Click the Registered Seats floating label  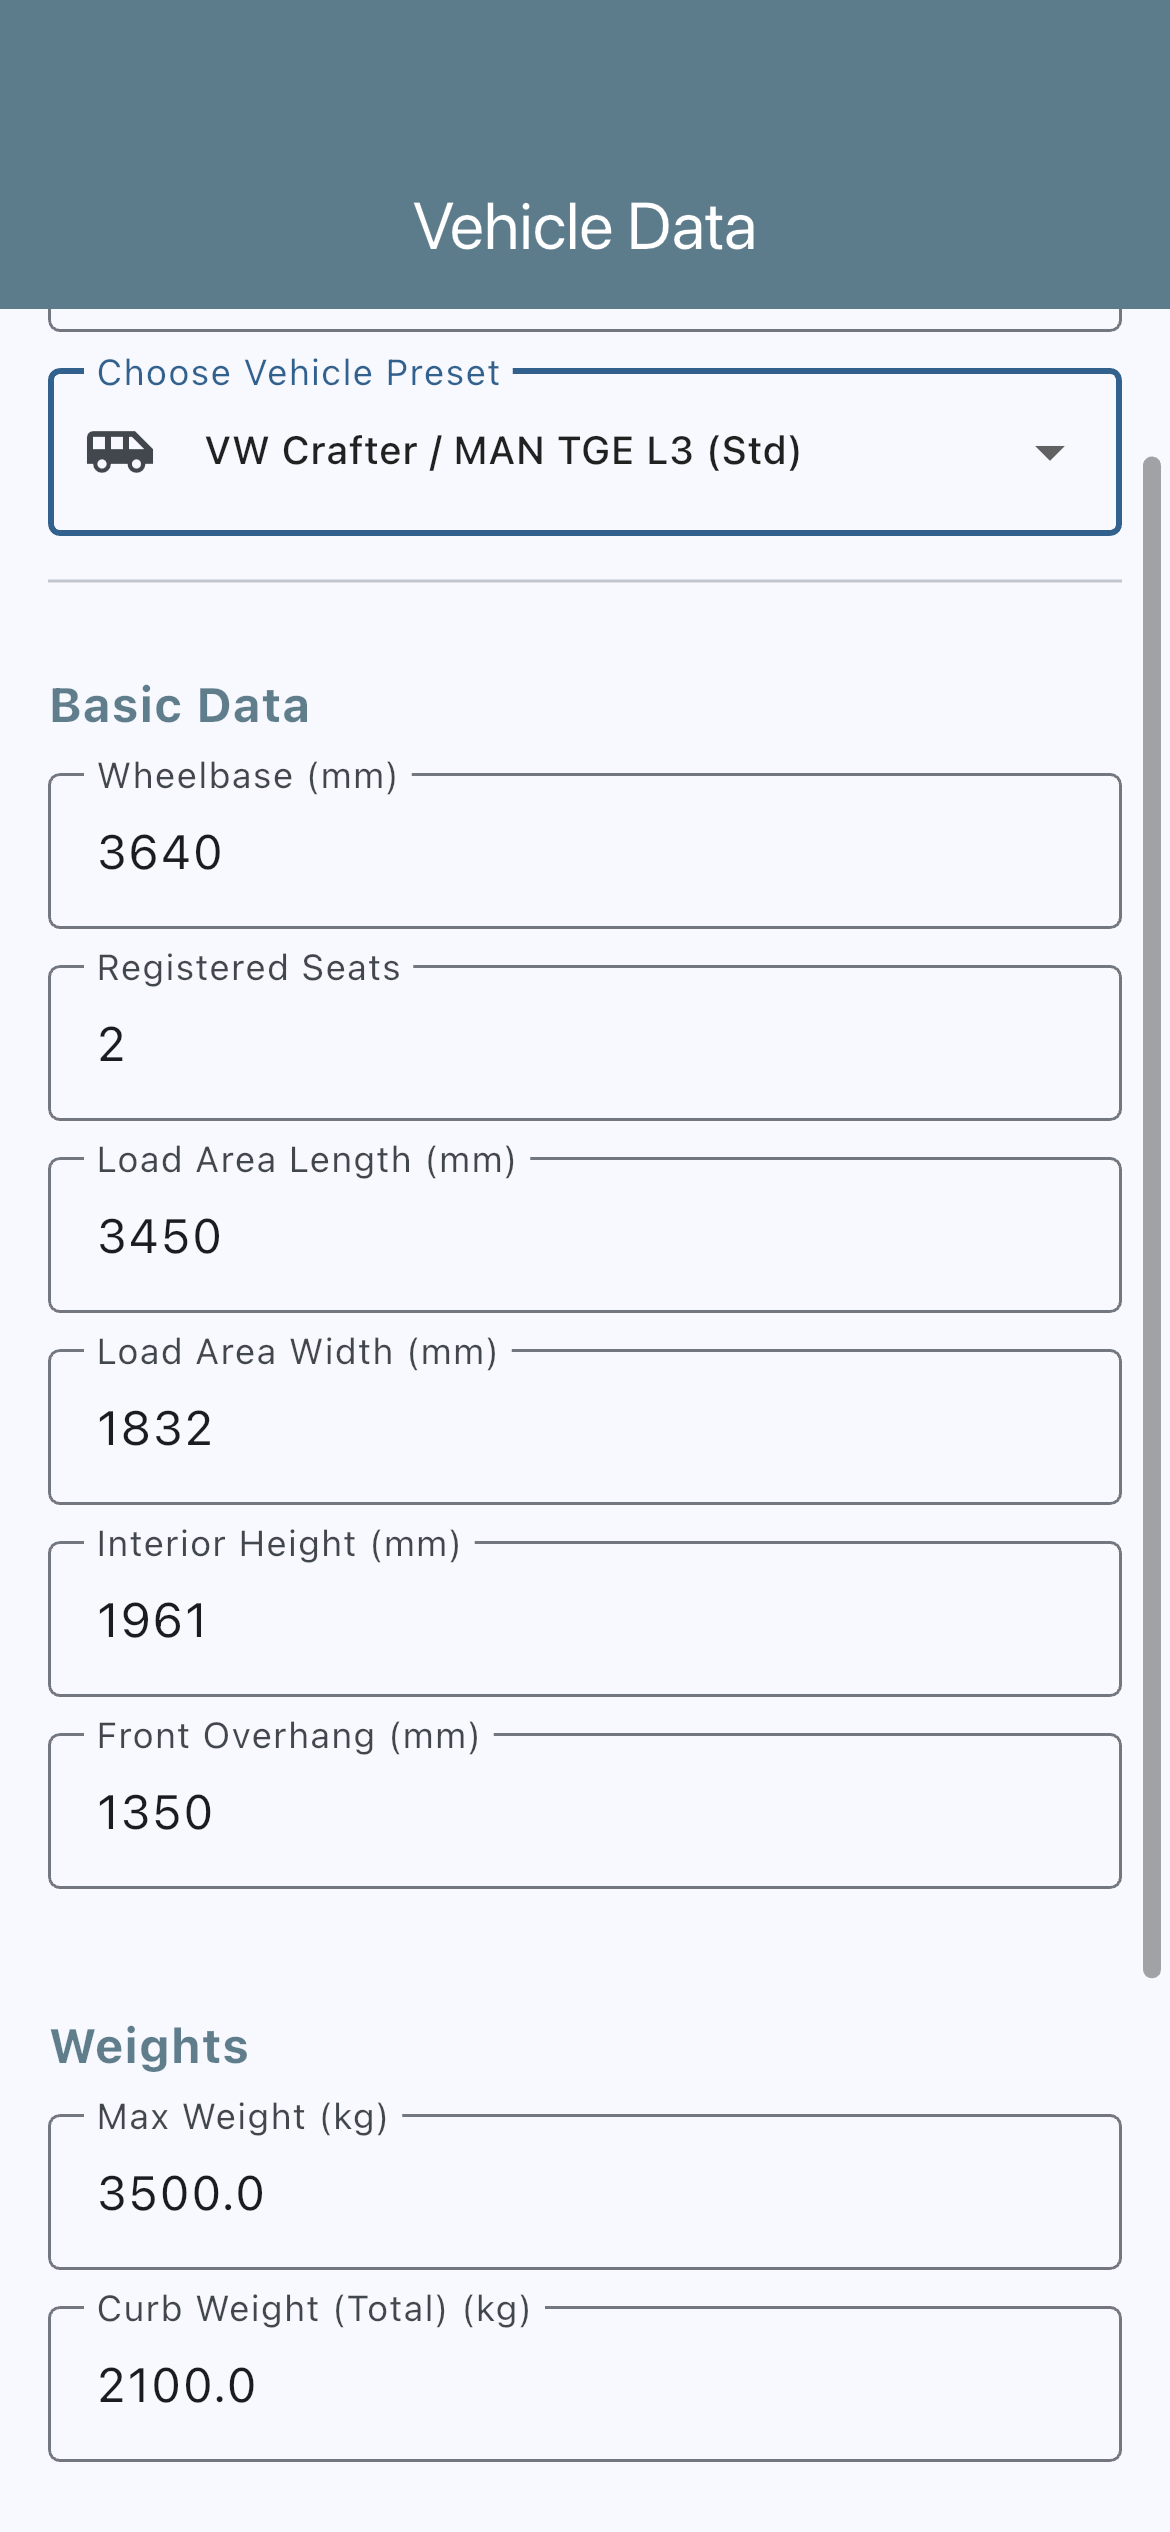(249, 968)
